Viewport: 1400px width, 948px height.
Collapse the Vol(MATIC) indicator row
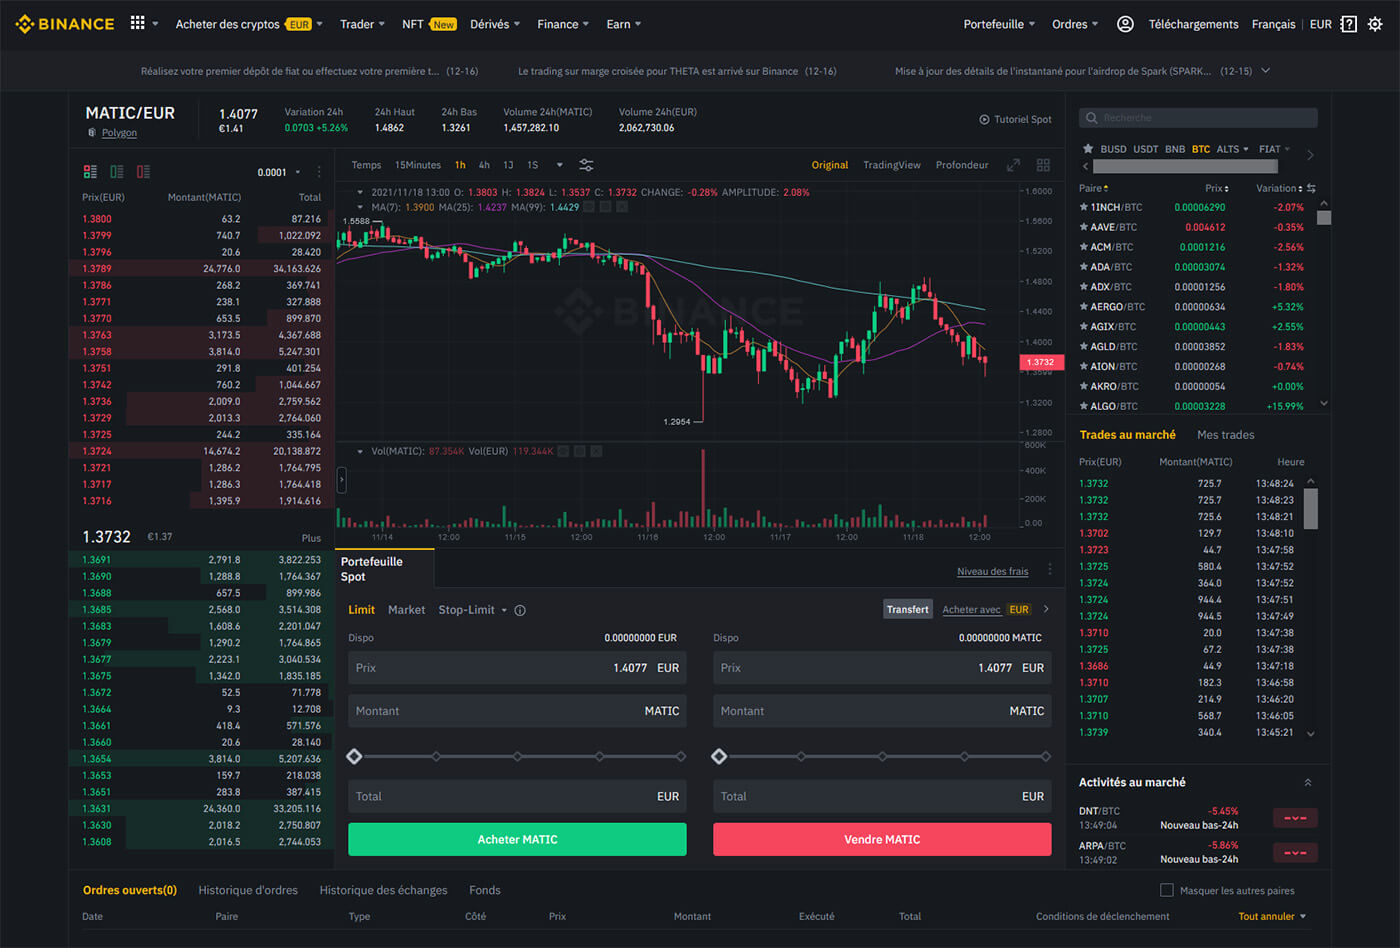(x=360, y=451)
